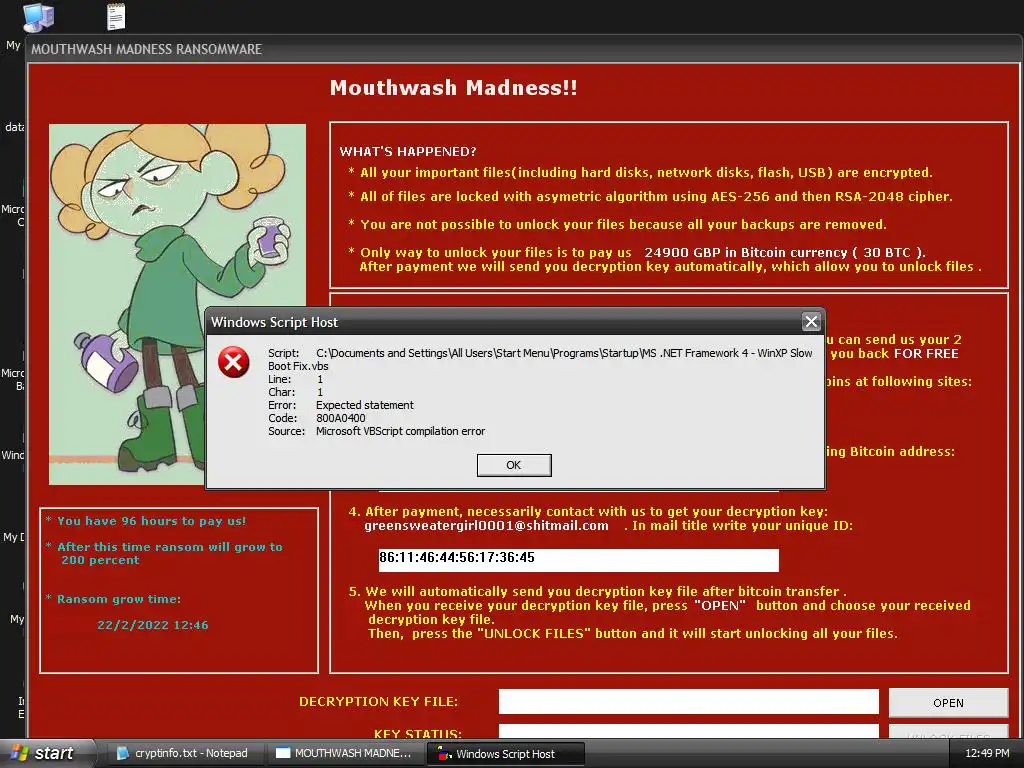Open the Start menu
The image size is (1024, 768).
point(46,753)
